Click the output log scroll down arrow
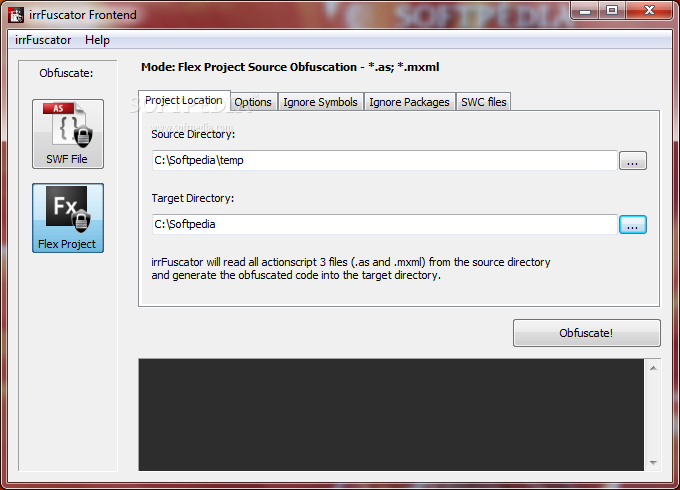Viewport: 680px width, 490px height. coord(653,463)
